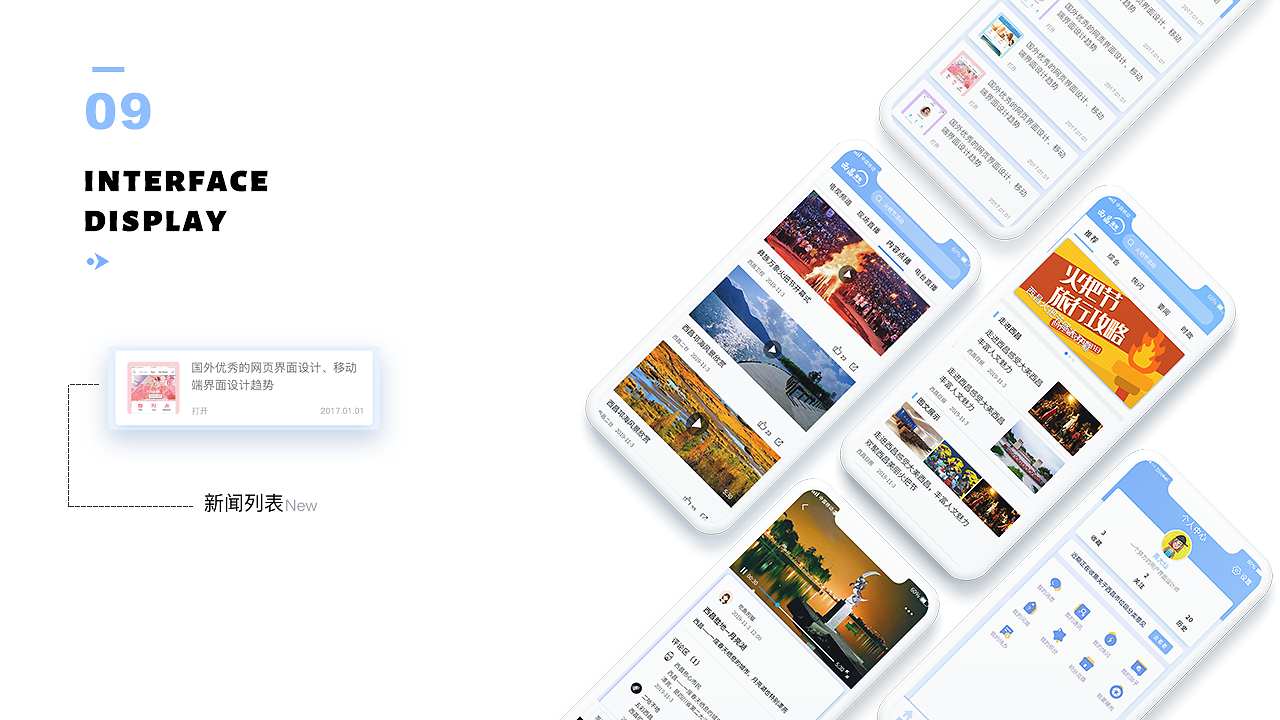Image resolution: width=1280 pixels, height=720 pixels.
Task: Switch to the 综合 tab
Action: 1115,262
